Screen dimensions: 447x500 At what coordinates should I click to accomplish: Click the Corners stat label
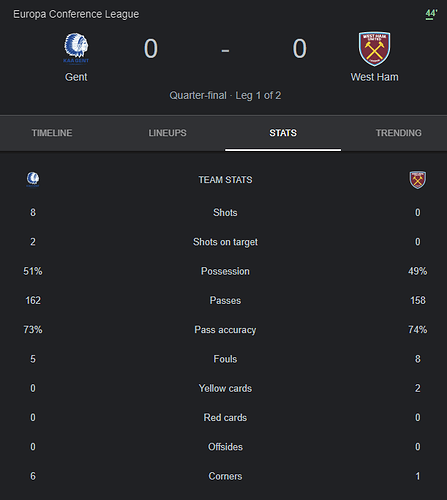pyautogui.click(x=225, y=476)
